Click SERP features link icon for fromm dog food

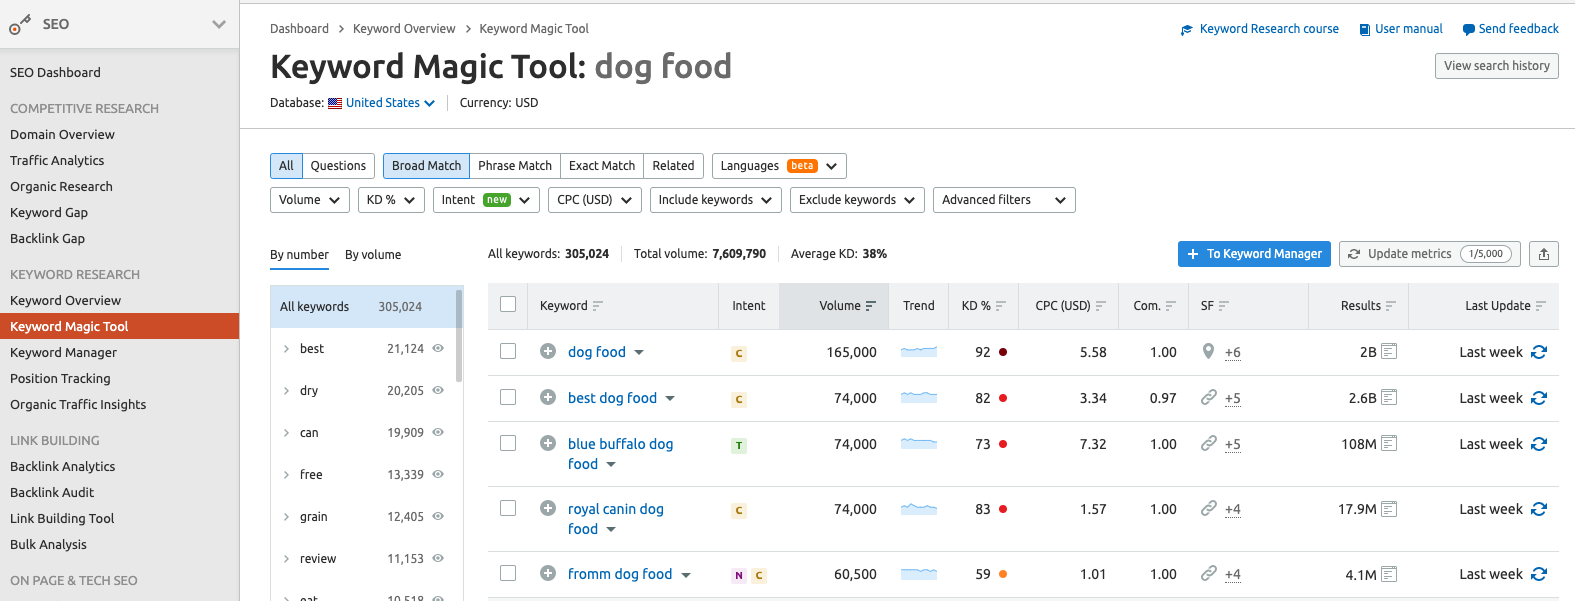1208,574
